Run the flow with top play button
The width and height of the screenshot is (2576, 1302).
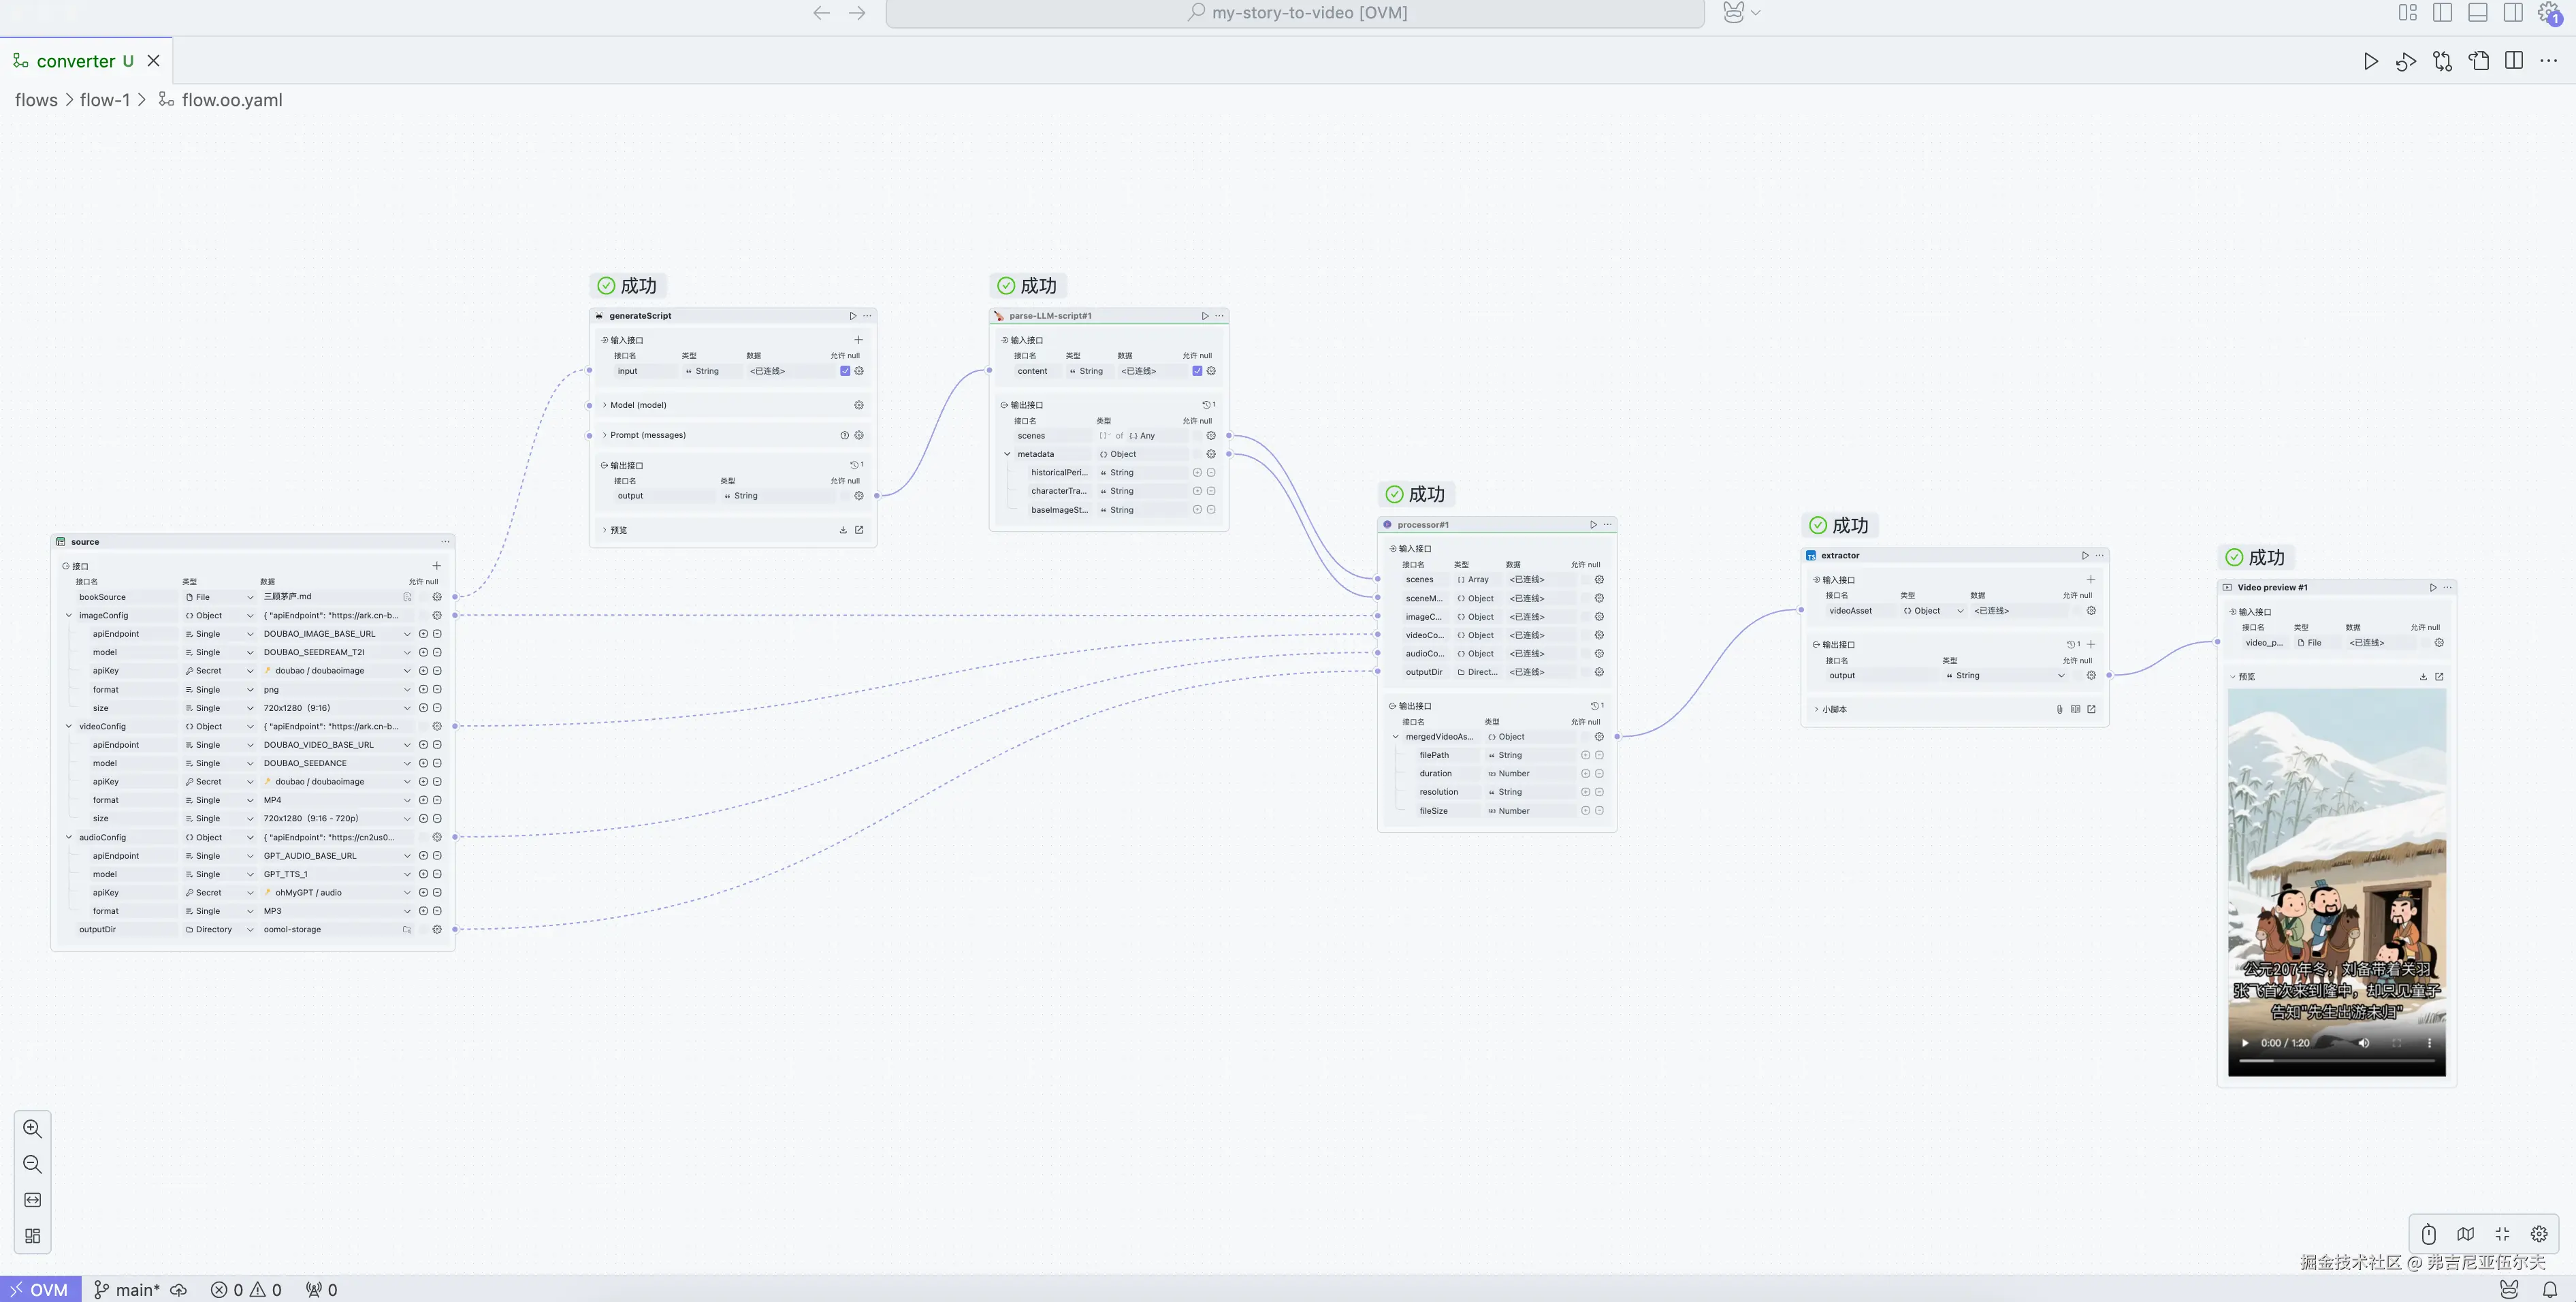2370,61
